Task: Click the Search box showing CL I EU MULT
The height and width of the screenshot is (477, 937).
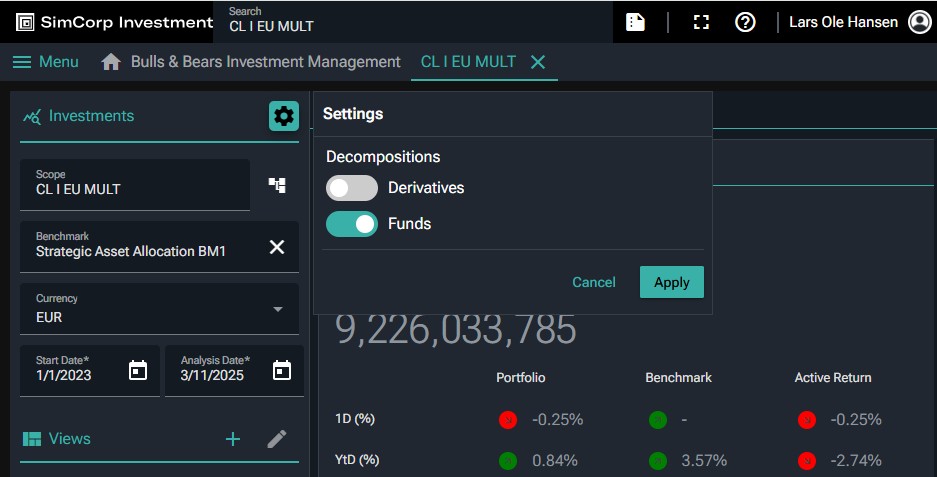Action: point(412,22)
